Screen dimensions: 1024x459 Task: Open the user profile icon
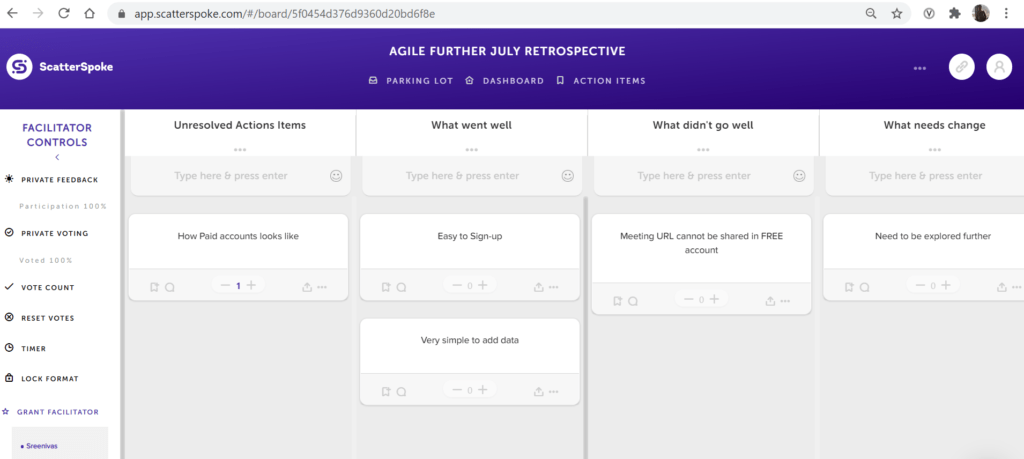click(998, 67)
